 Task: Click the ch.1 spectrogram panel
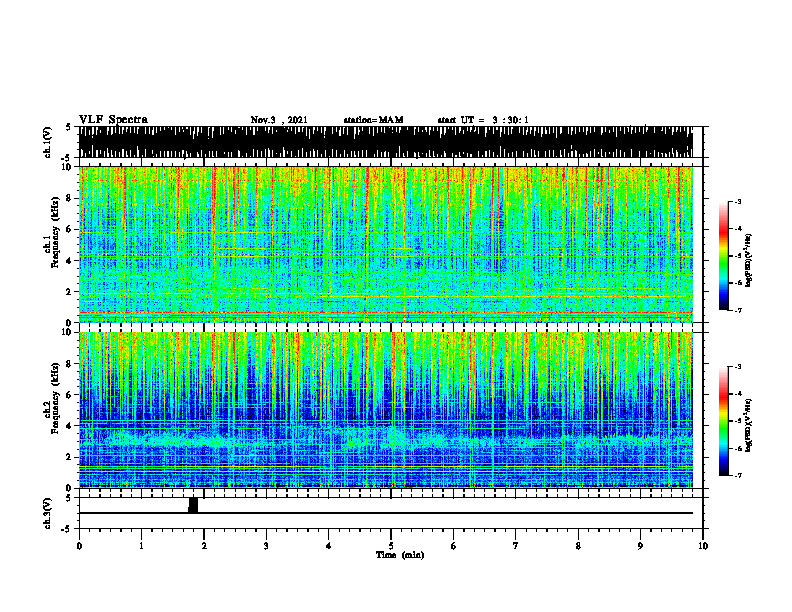click(x=385, y=244)
